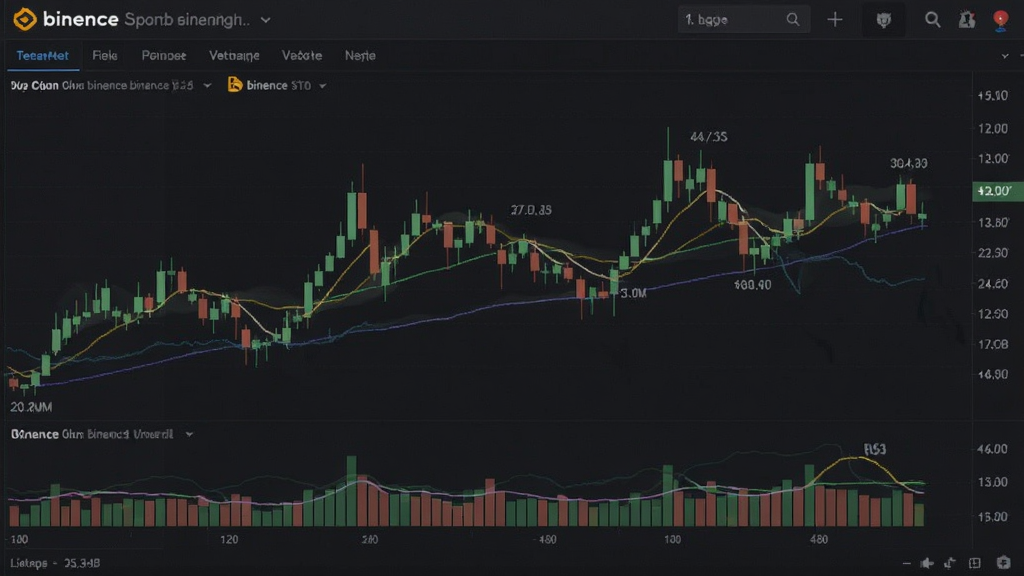Click the green current price label
This screenshot has width=1024, height=576.
pyautogui.click(x=997, y=191)
